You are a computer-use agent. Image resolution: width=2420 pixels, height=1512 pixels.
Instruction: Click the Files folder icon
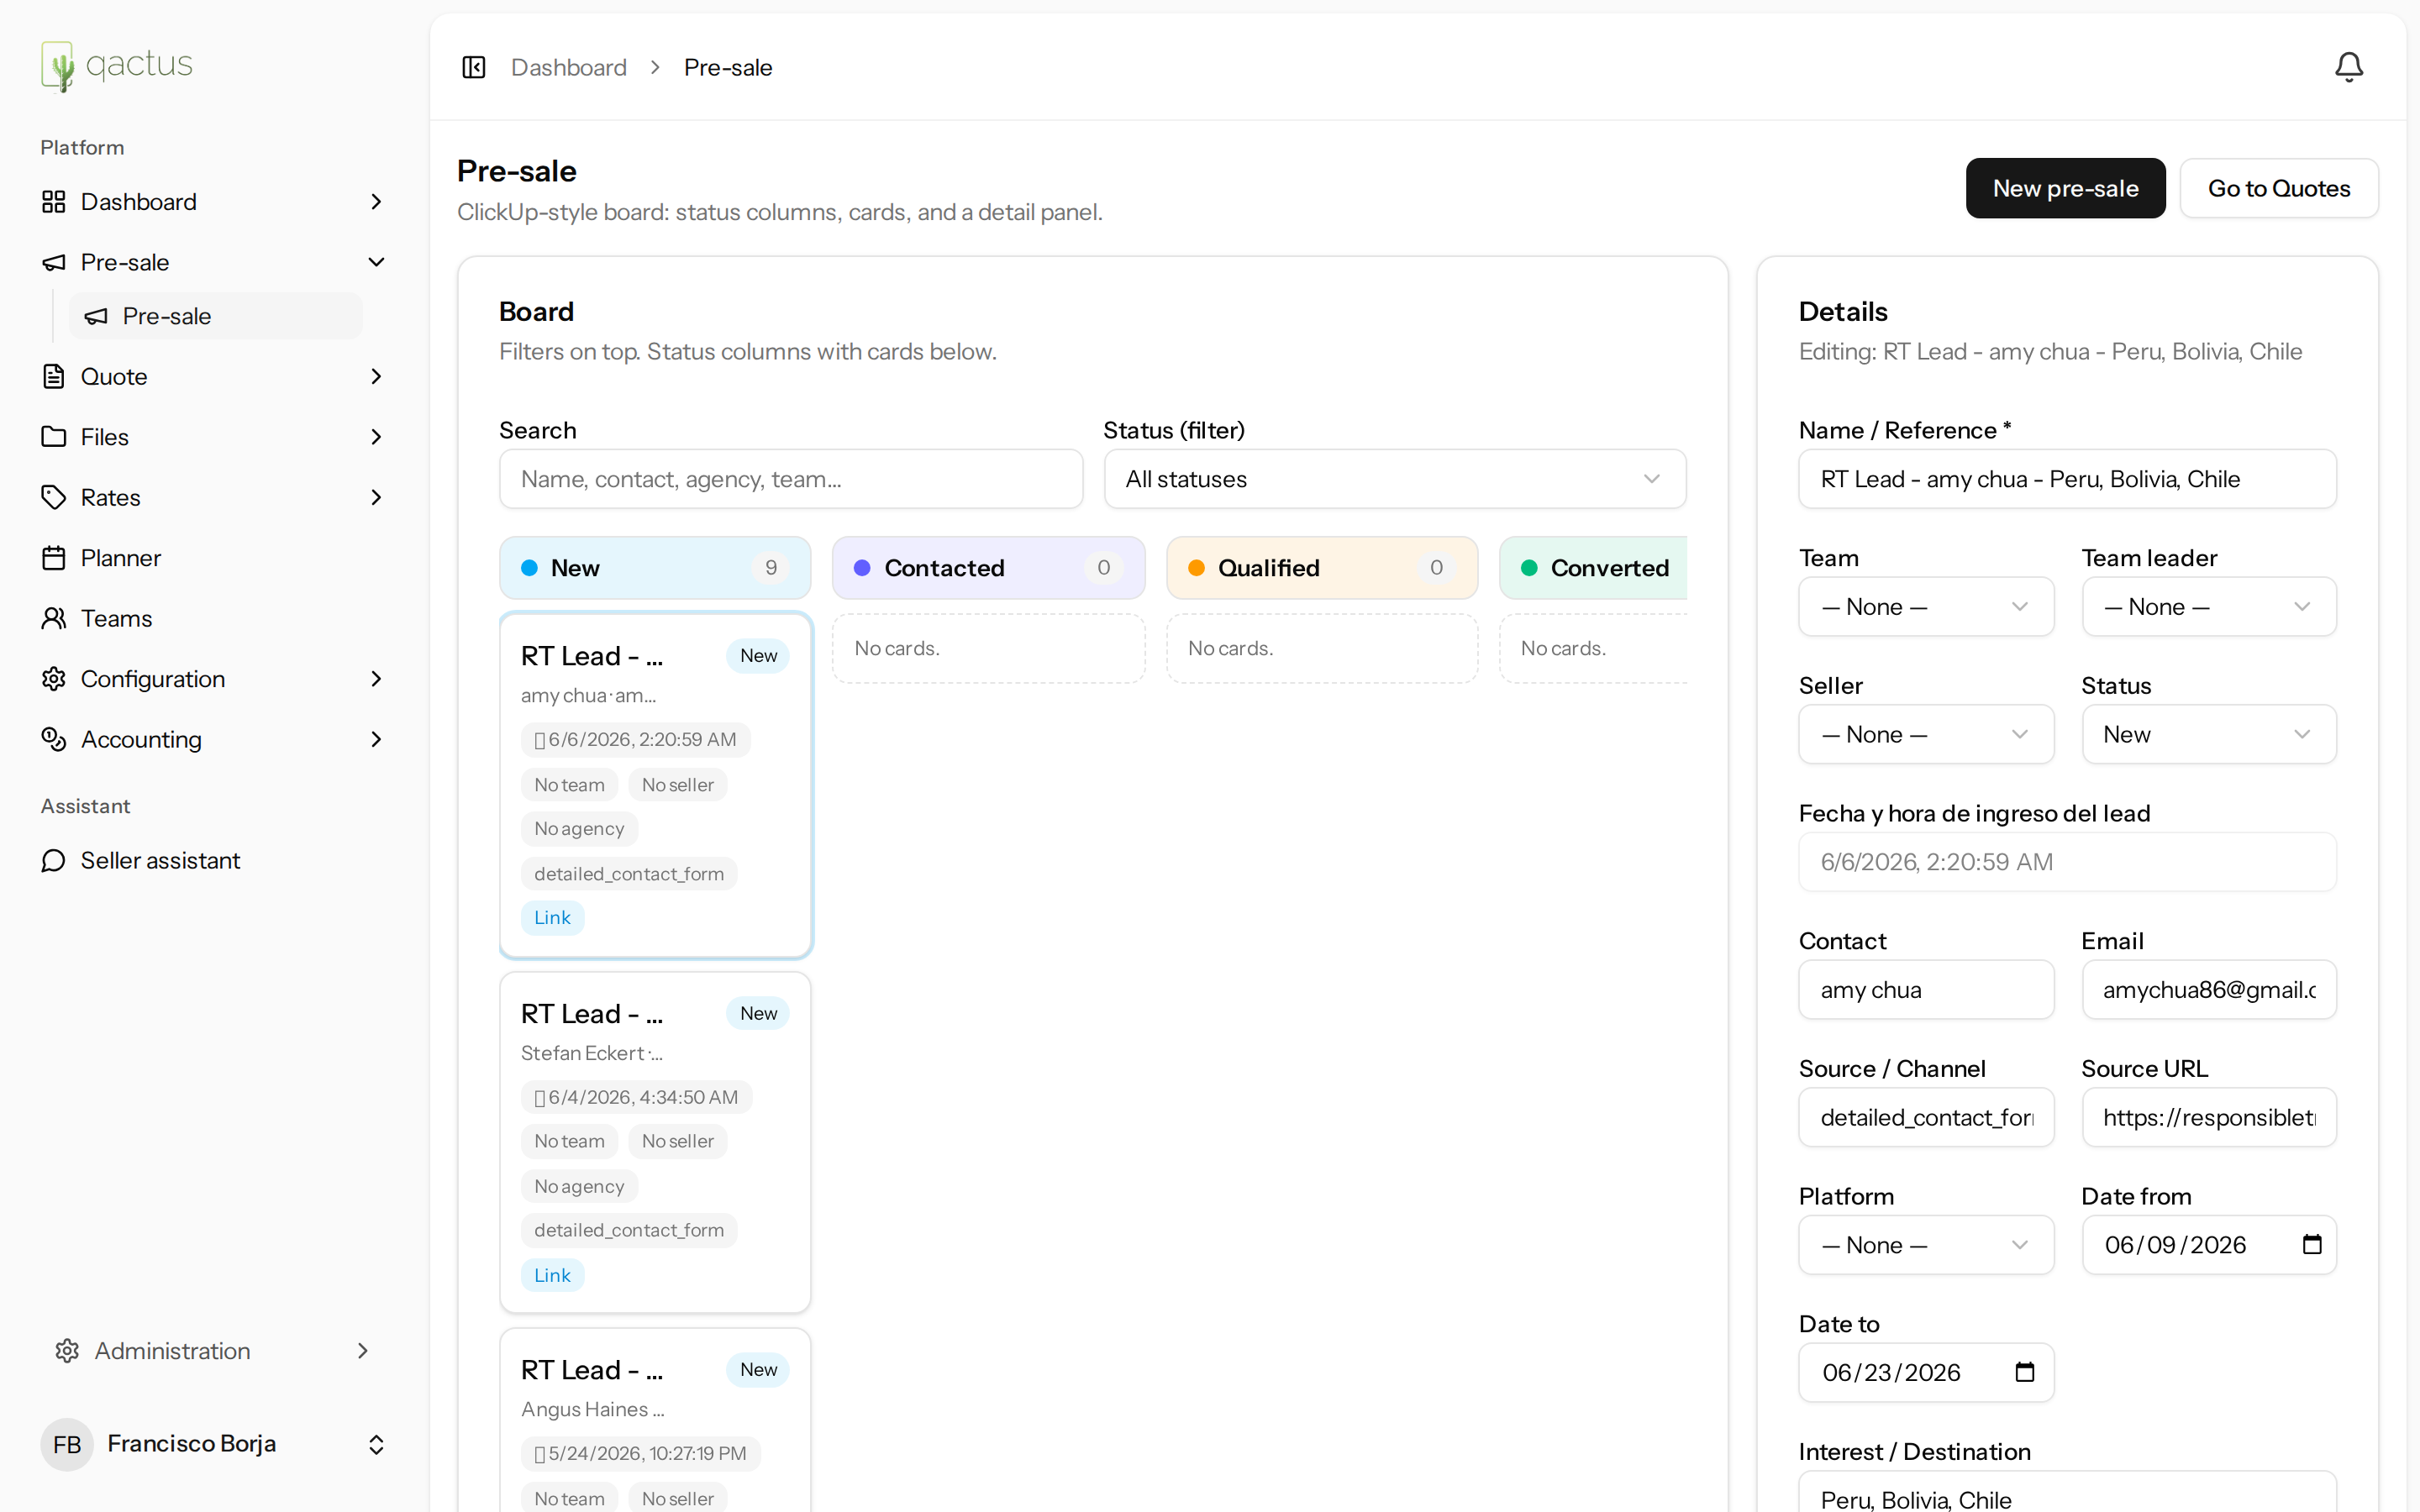click(x=54, y=437)
